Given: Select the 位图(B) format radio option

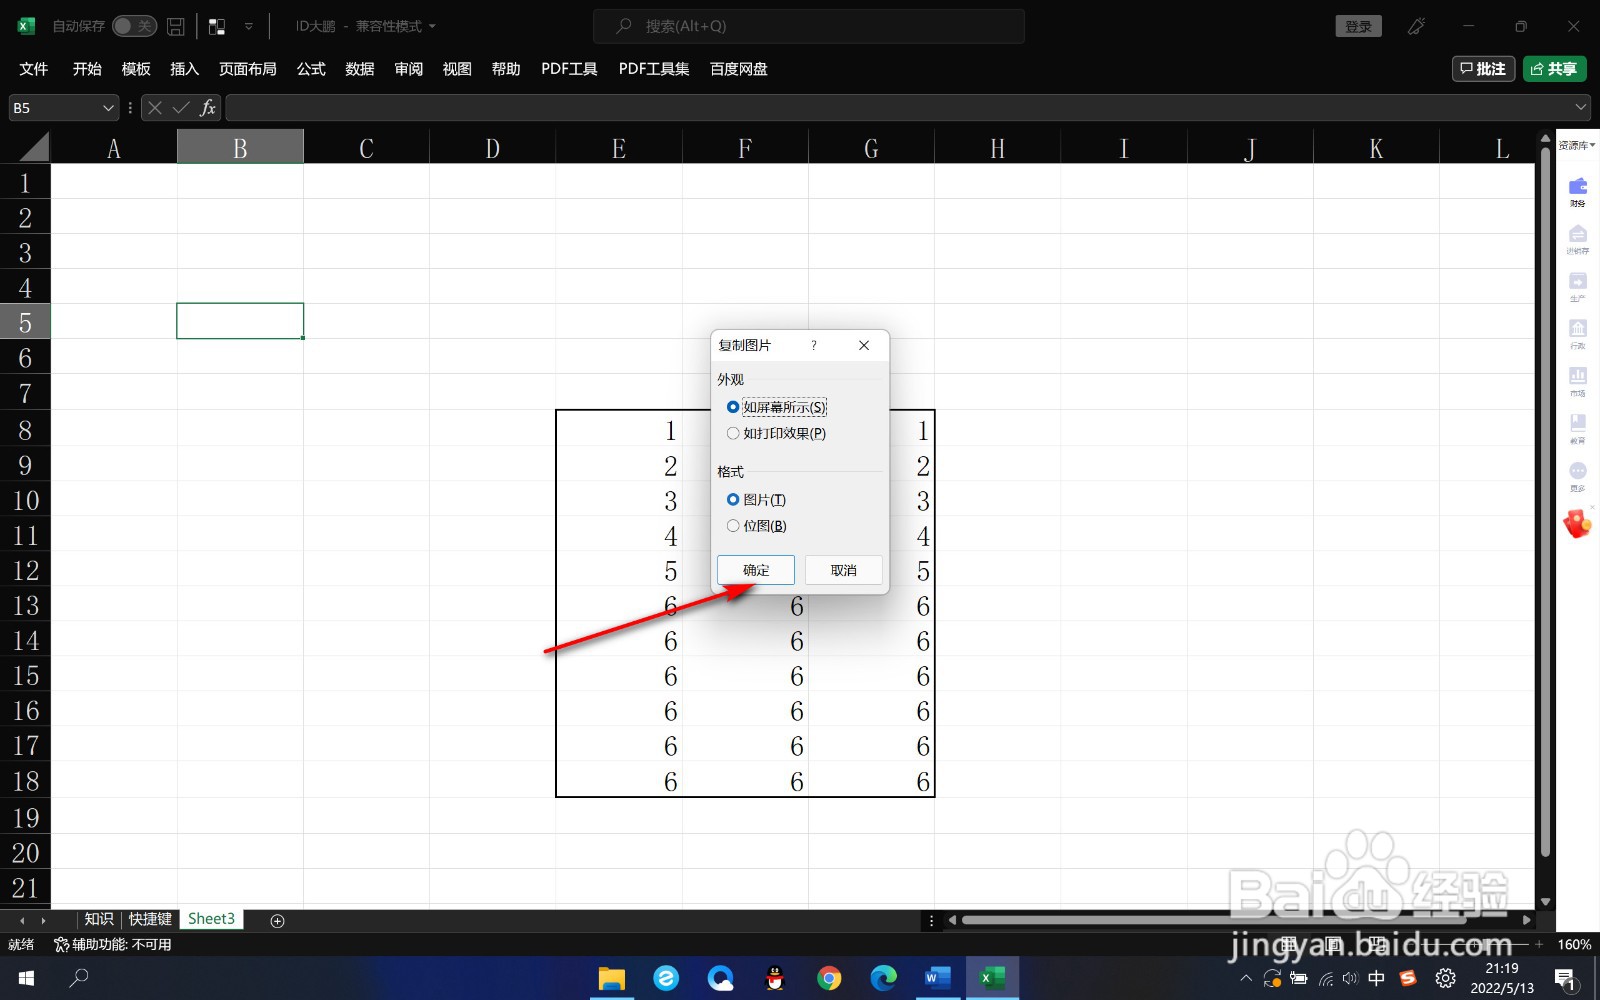Looking at the screenshot, I should click(756, 526).
